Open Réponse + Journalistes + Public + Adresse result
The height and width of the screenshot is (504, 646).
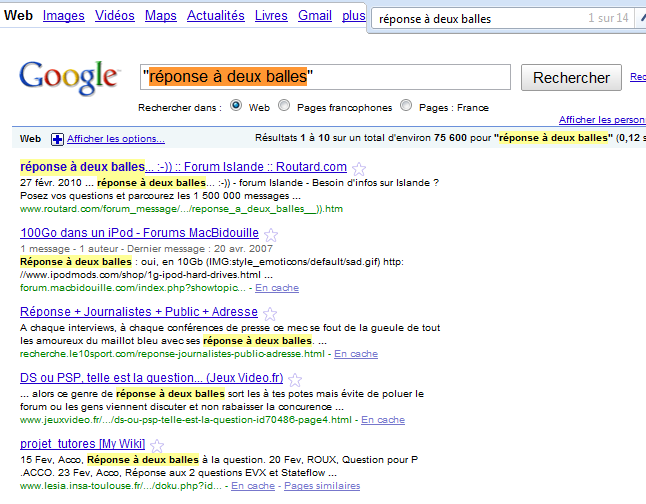(139, 312)
